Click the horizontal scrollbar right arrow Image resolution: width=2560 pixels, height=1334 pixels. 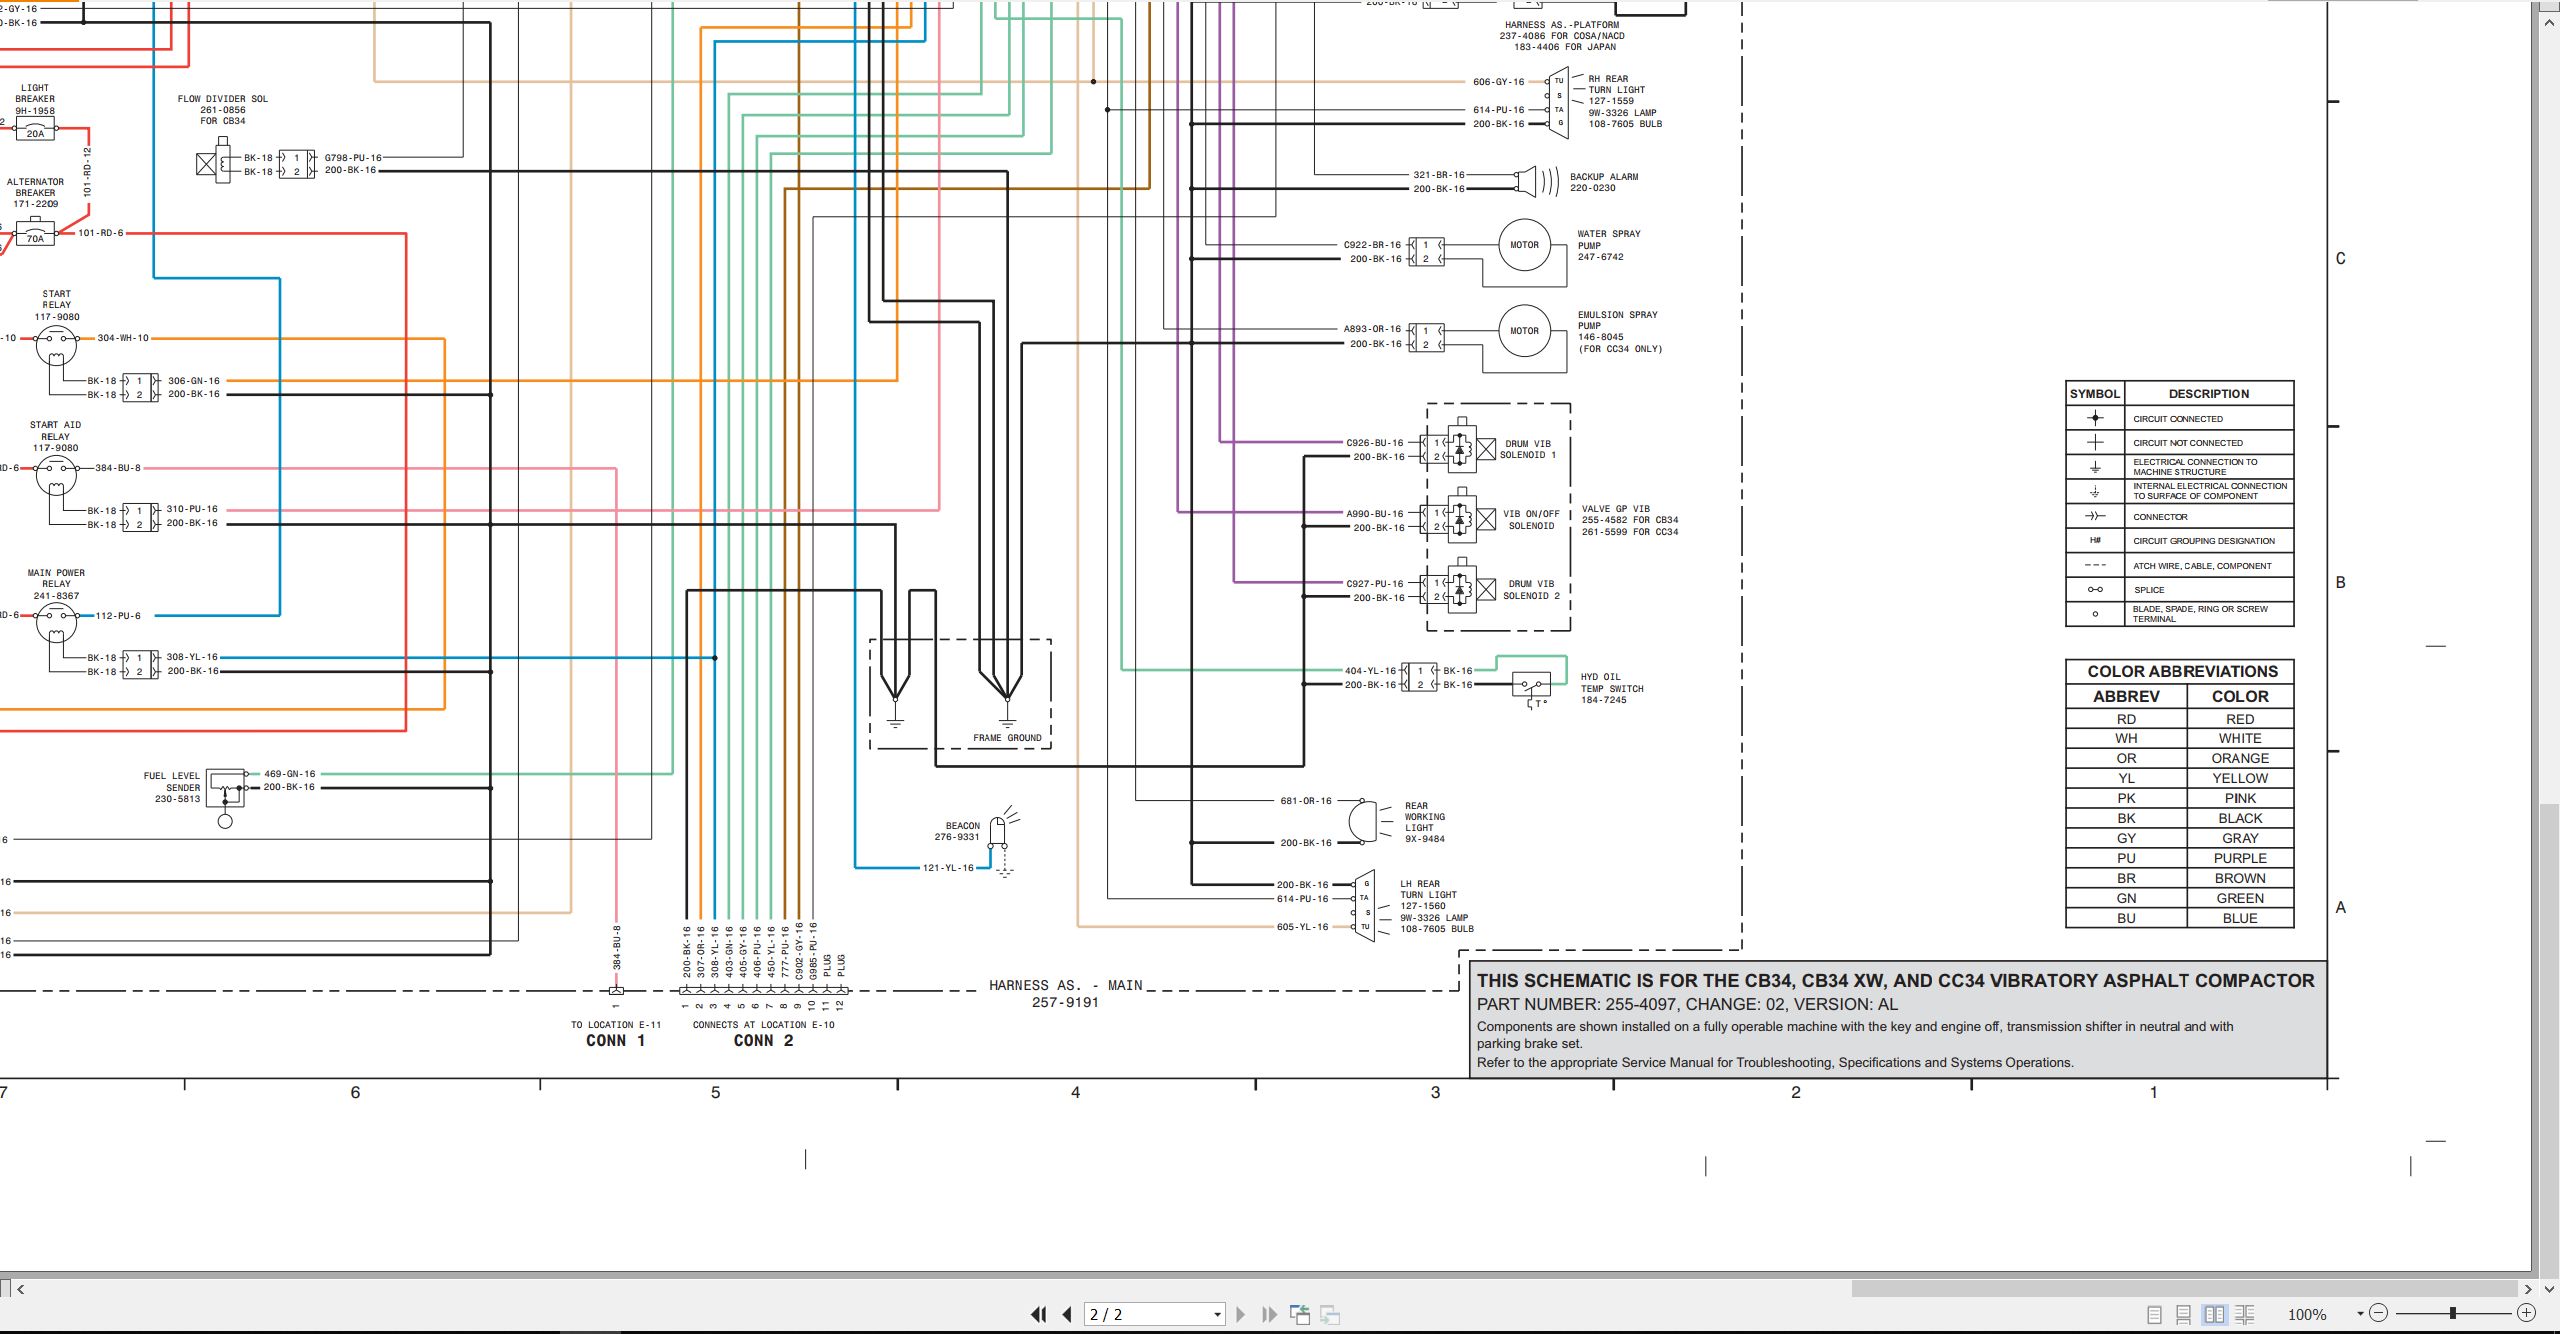2528,1289
